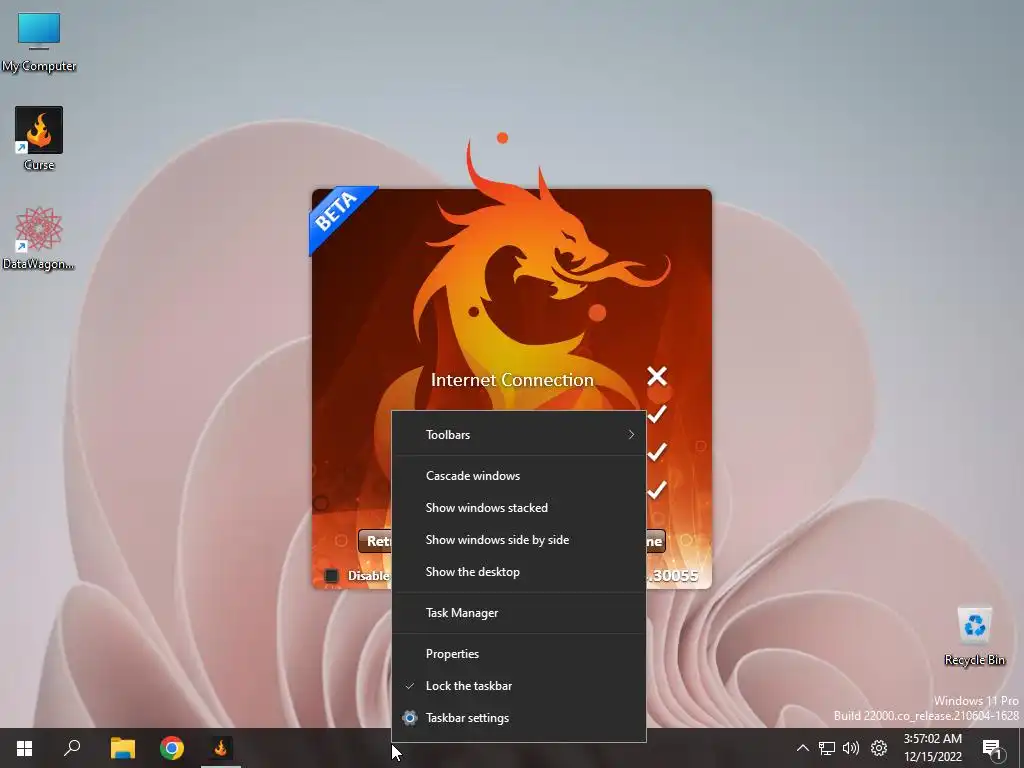This screenshot has height=768, width=1024.
Task: Choose Show windows stacked
Action: coord(519,507)
